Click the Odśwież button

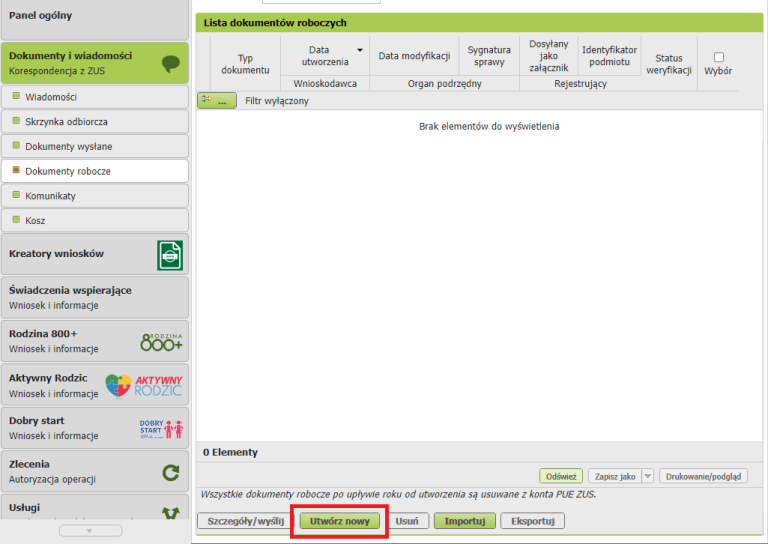tap(560, 477)
